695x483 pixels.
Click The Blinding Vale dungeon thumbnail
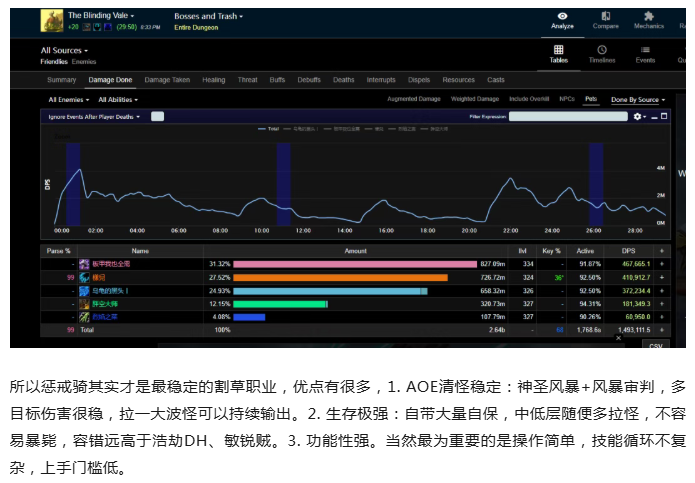click(52, 21)
